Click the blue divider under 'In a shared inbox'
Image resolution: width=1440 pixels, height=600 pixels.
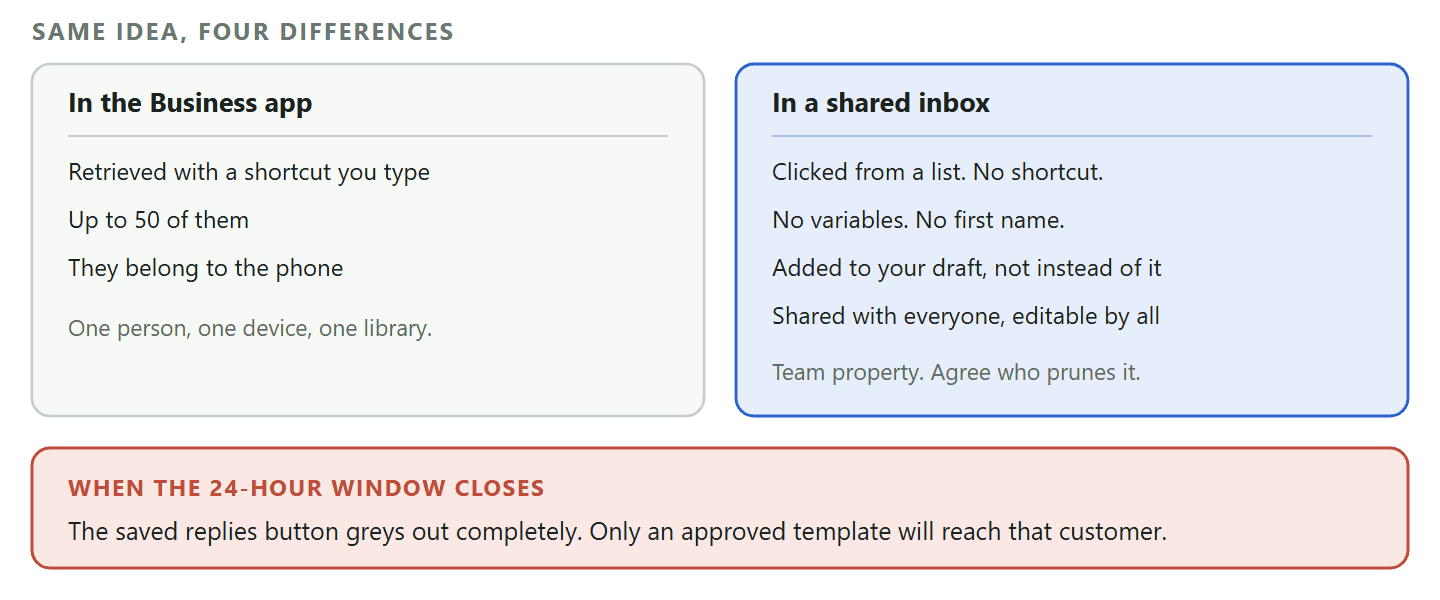1072,135
